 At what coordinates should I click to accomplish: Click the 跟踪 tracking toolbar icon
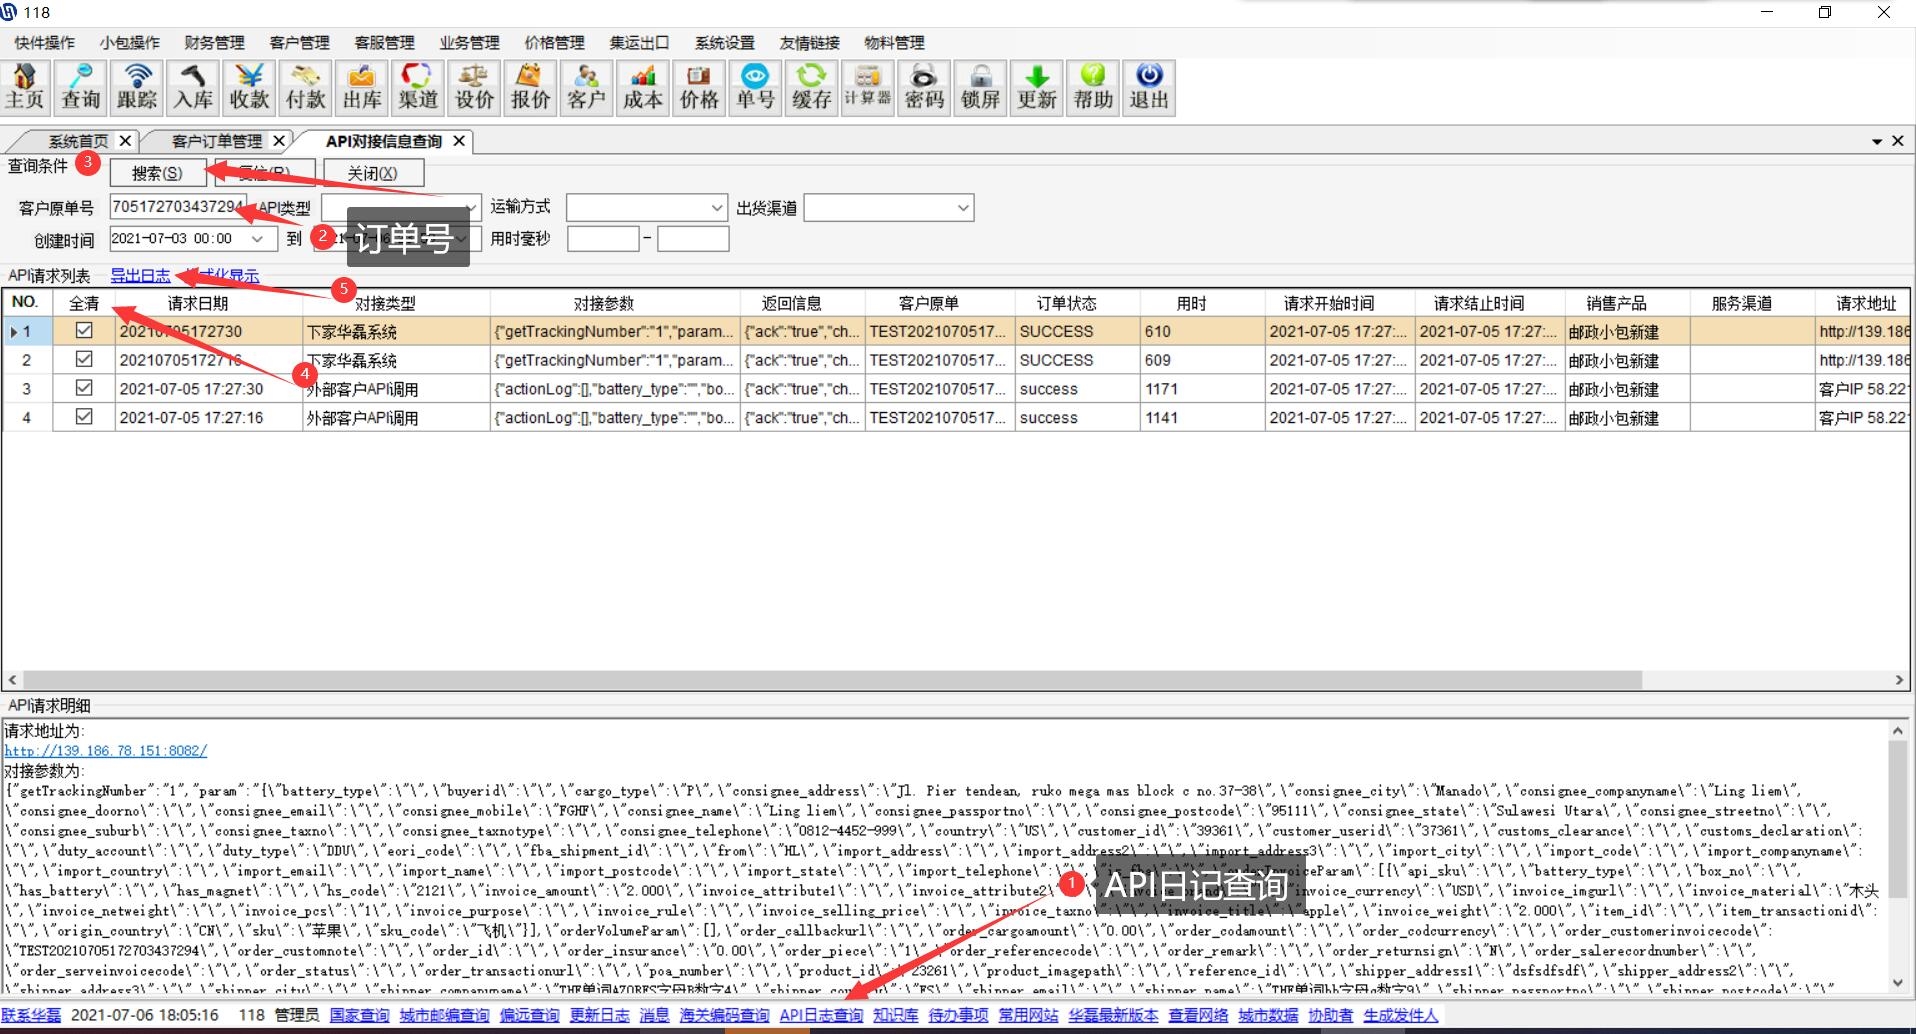tap(137, 87)
